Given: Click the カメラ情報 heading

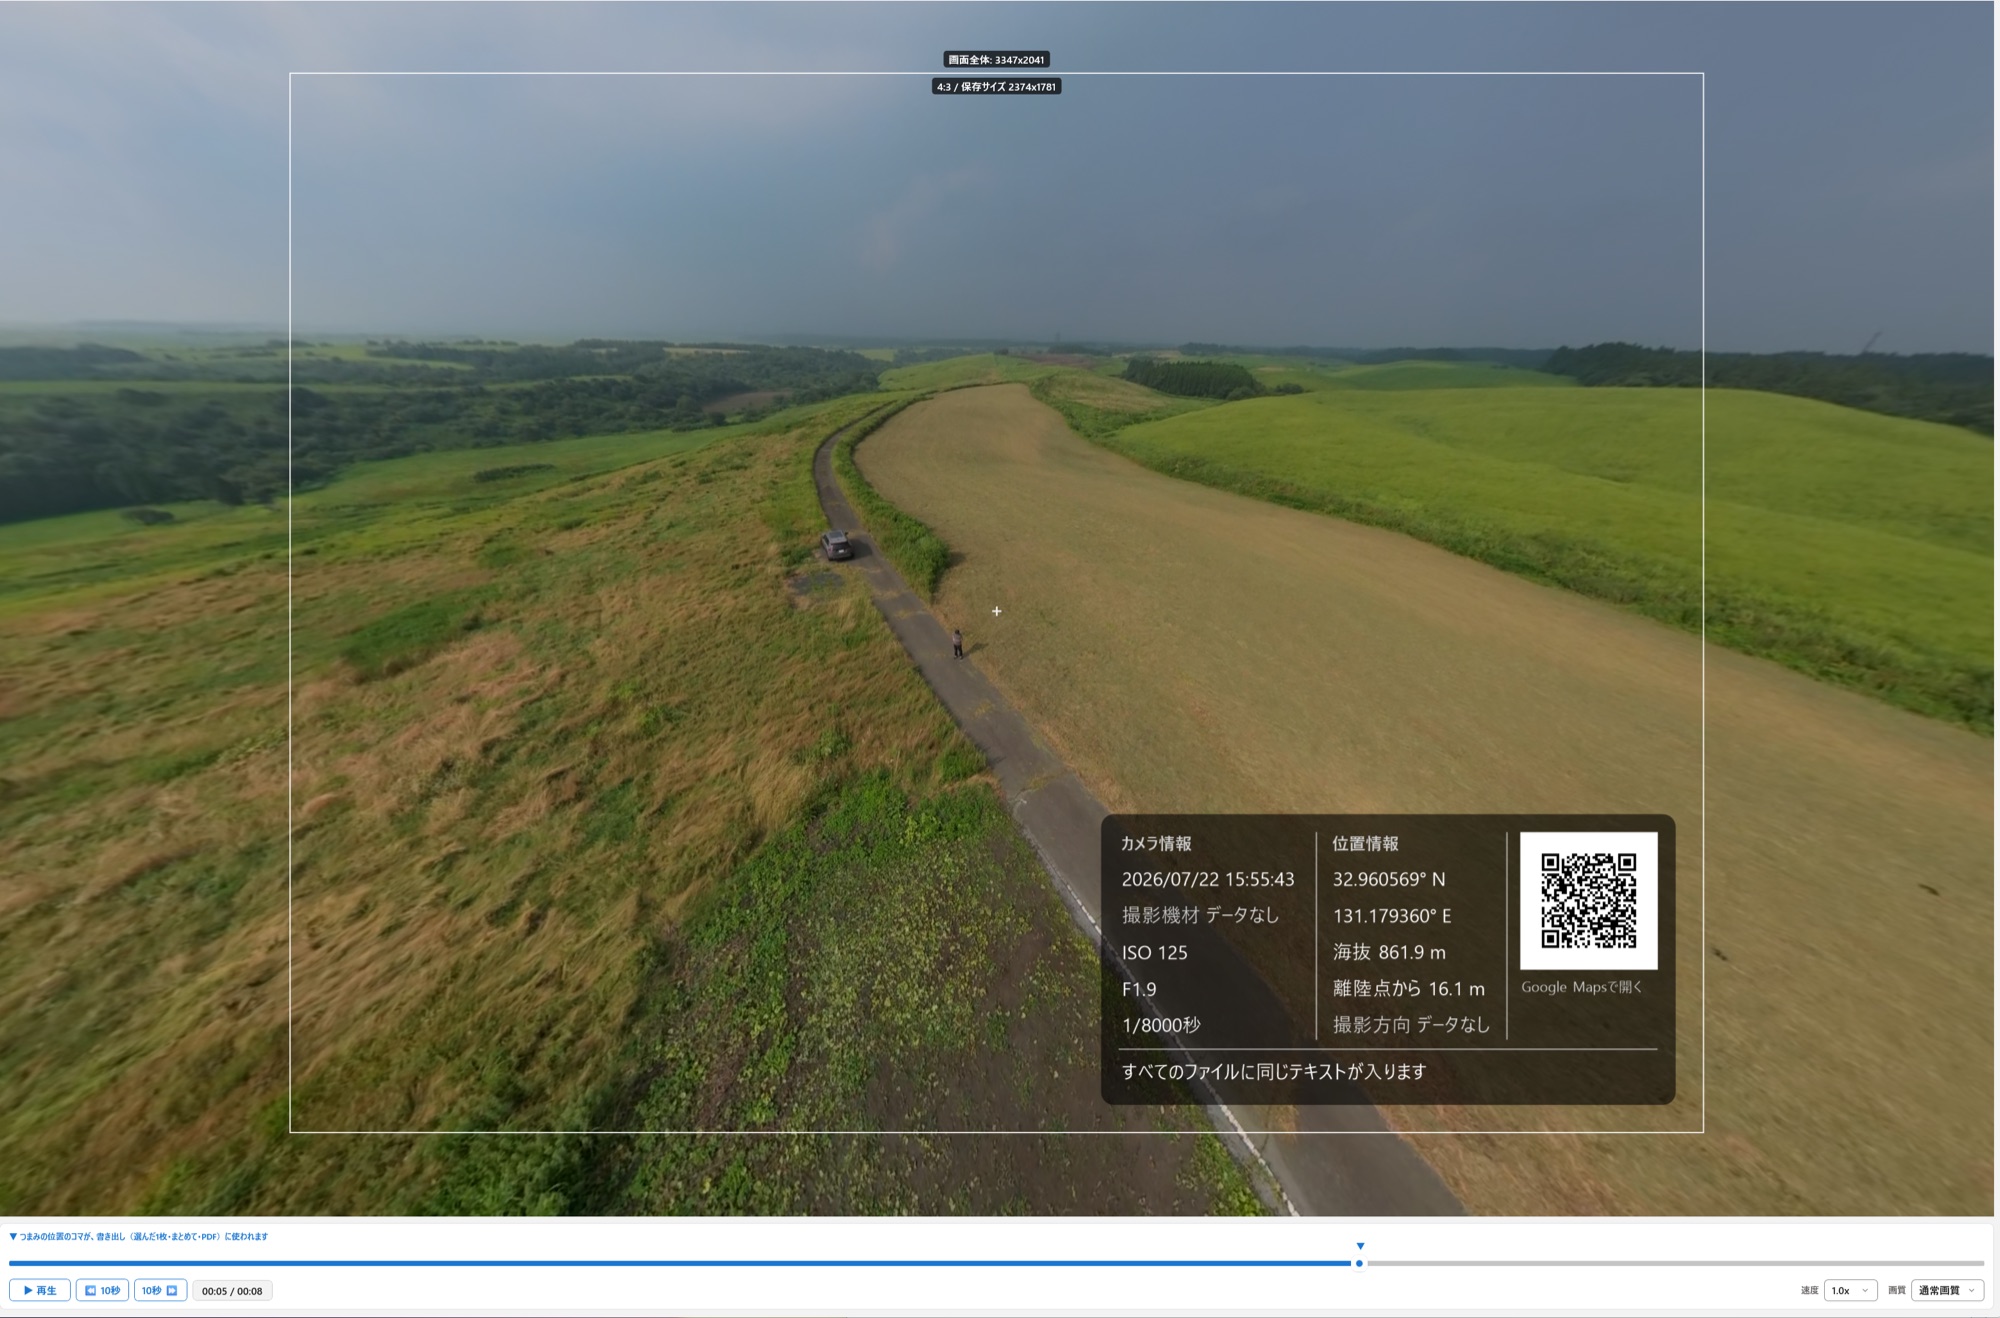Looking at the screenshot, I should pos(1155,843).
